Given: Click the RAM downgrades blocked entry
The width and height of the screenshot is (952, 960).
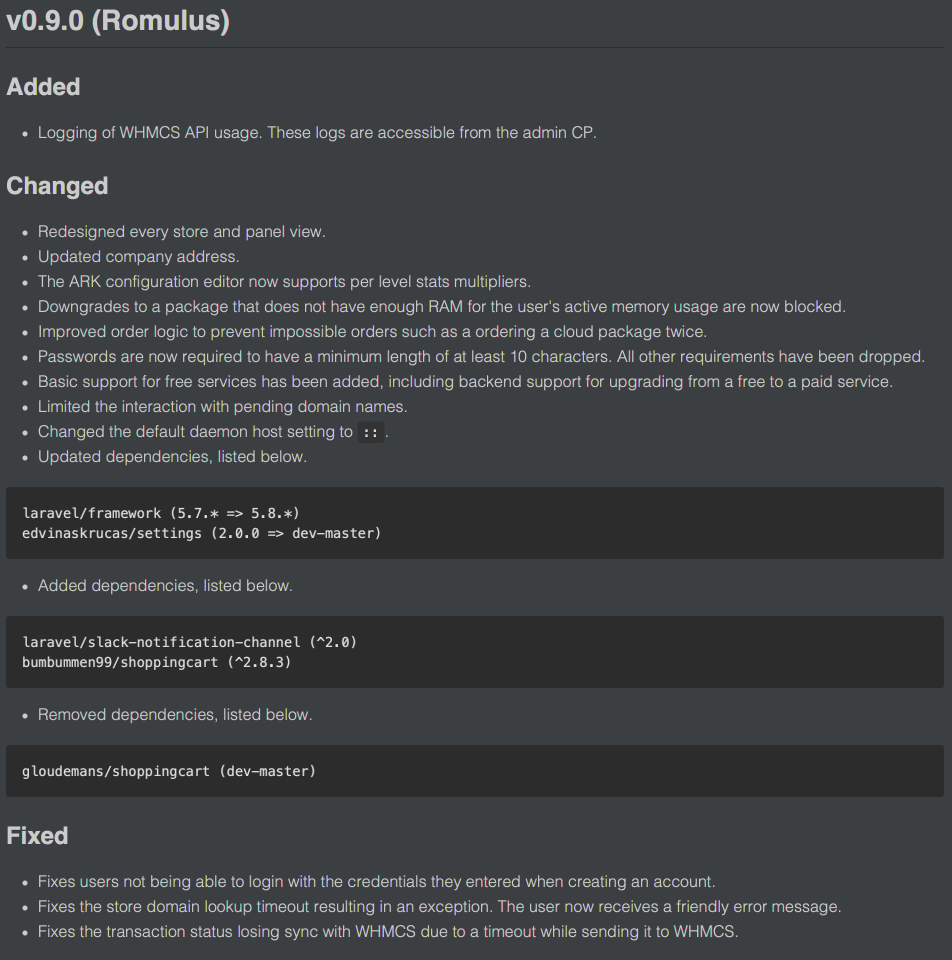Looking at the screenshot, I should (441, 307).
